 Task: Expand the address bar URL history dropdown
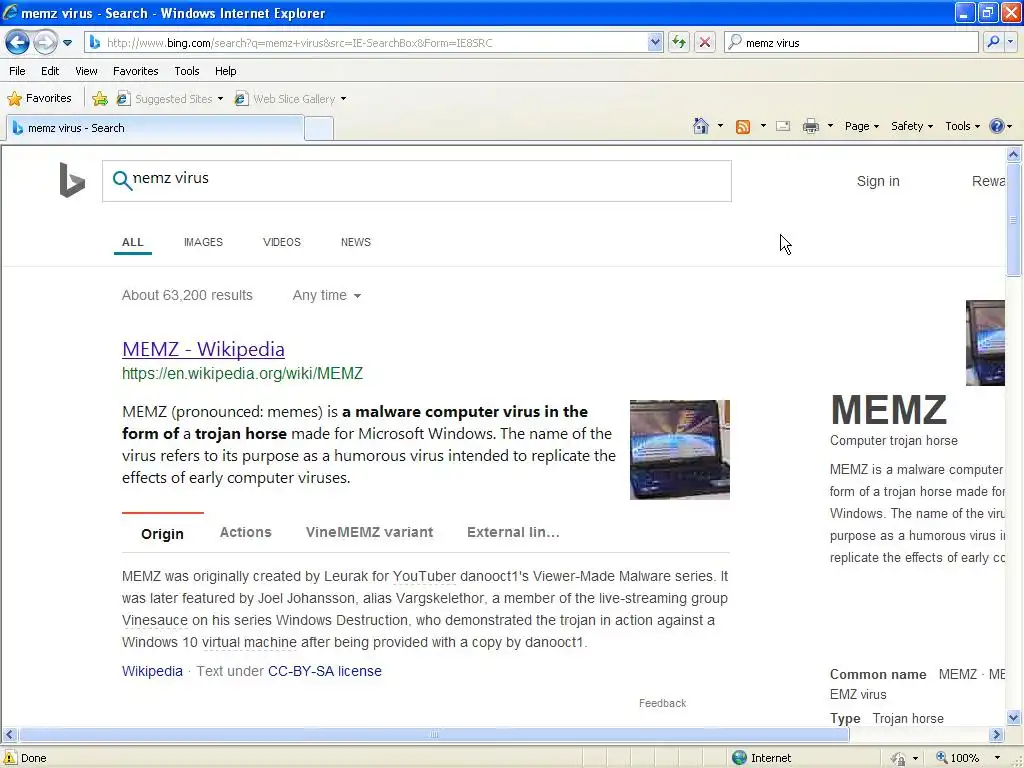click(655, 43)
